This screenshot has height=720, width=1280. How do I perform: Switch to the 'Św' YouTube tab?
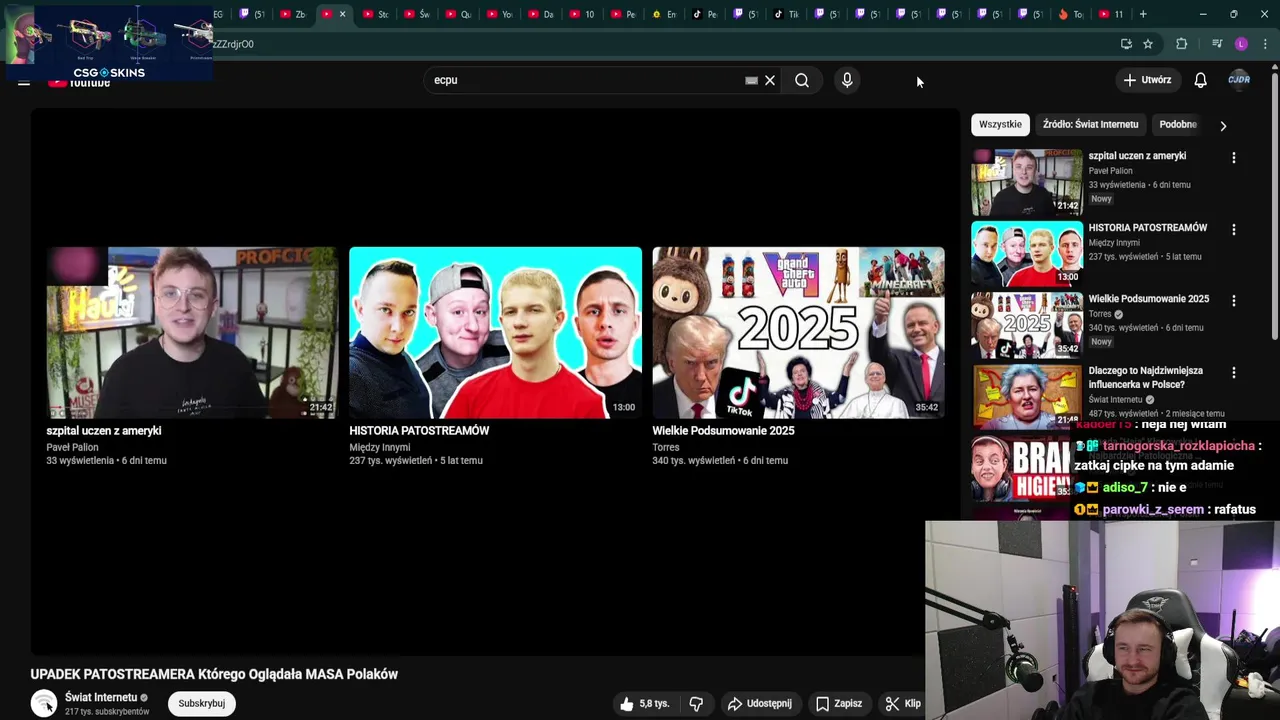point(418,14)
